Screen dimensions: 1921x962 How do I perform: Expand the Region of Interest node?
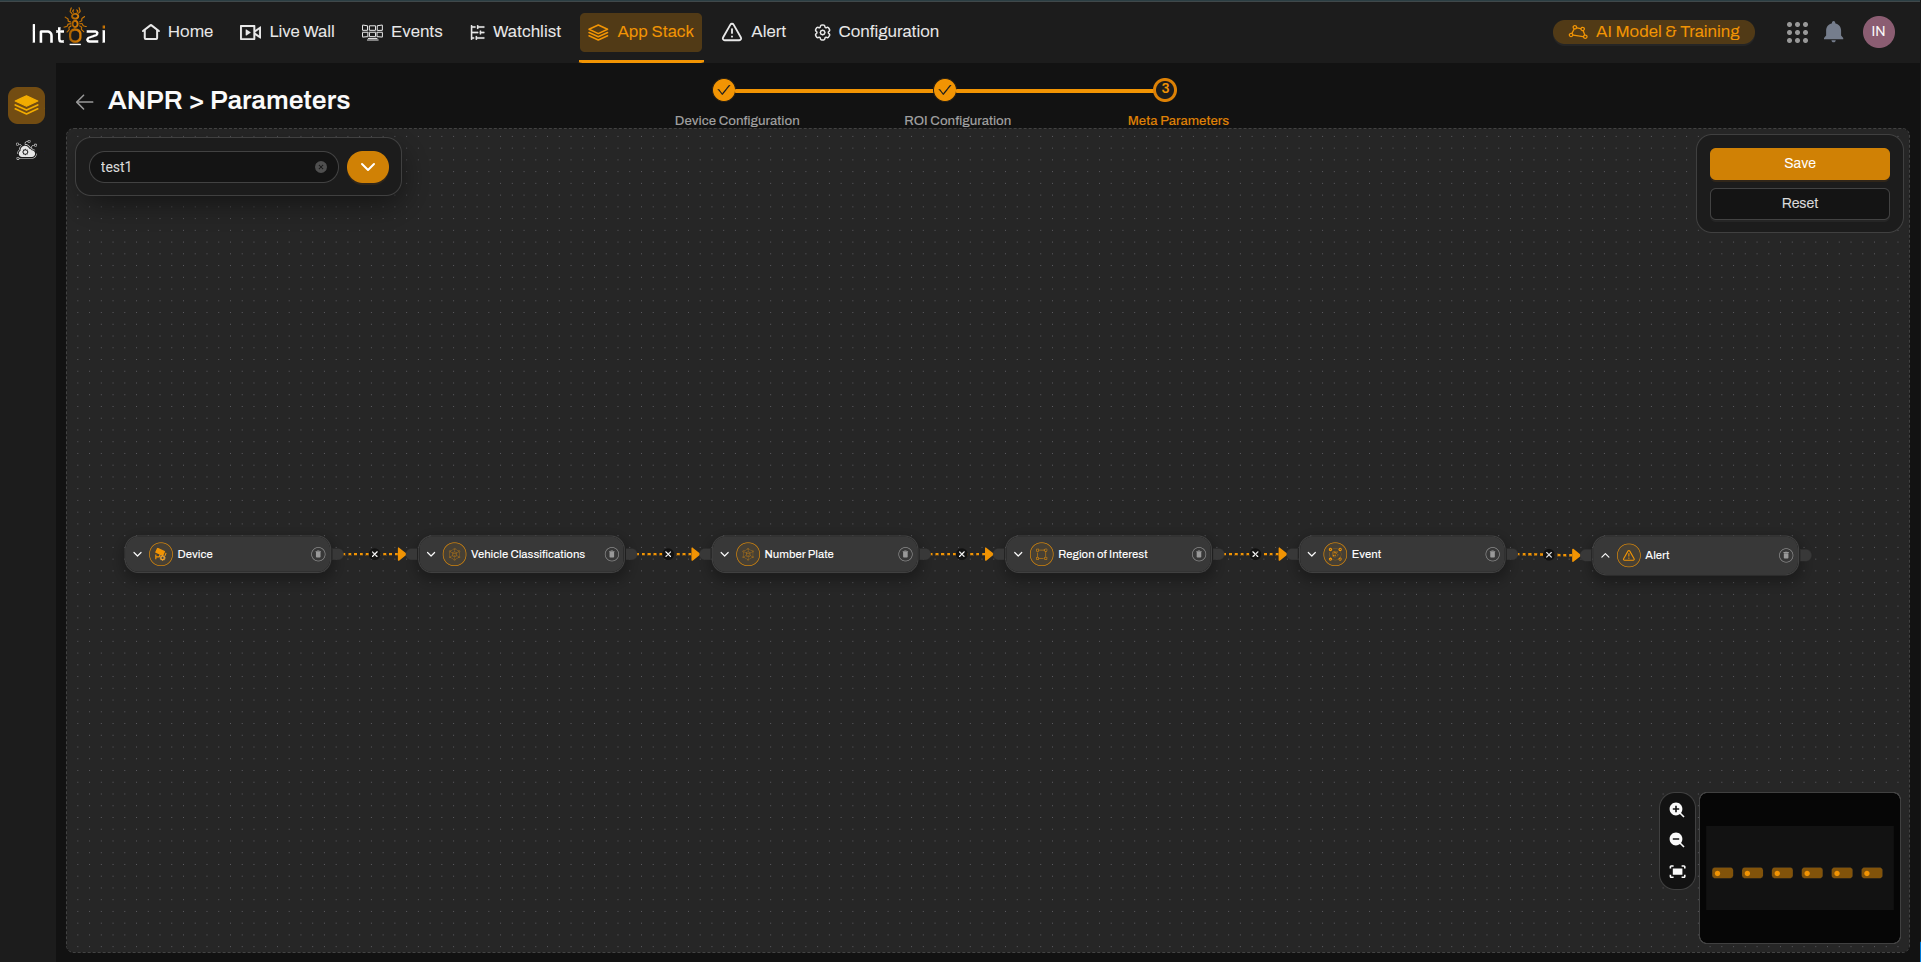point(1018,554)
